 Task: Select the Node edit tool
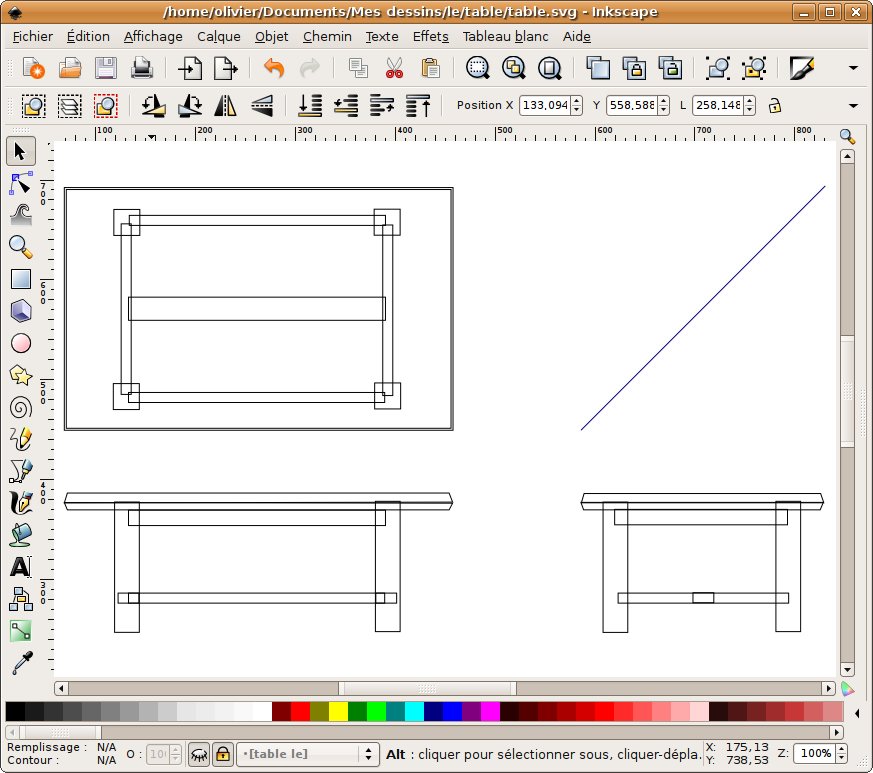[x=21, y=183]
